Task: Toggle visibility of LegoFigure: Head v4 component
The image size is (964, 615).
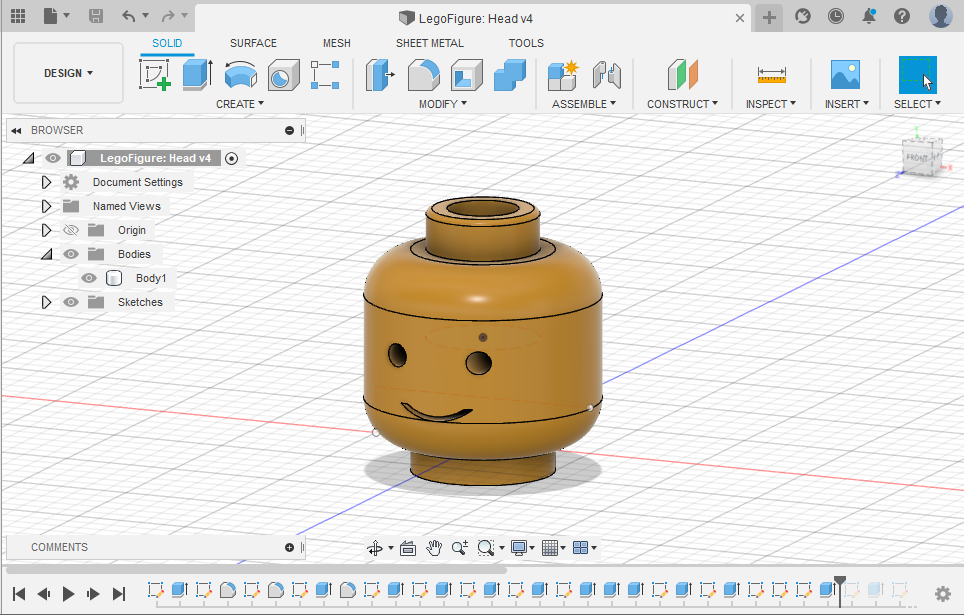Action: click(x=53, y=158)
